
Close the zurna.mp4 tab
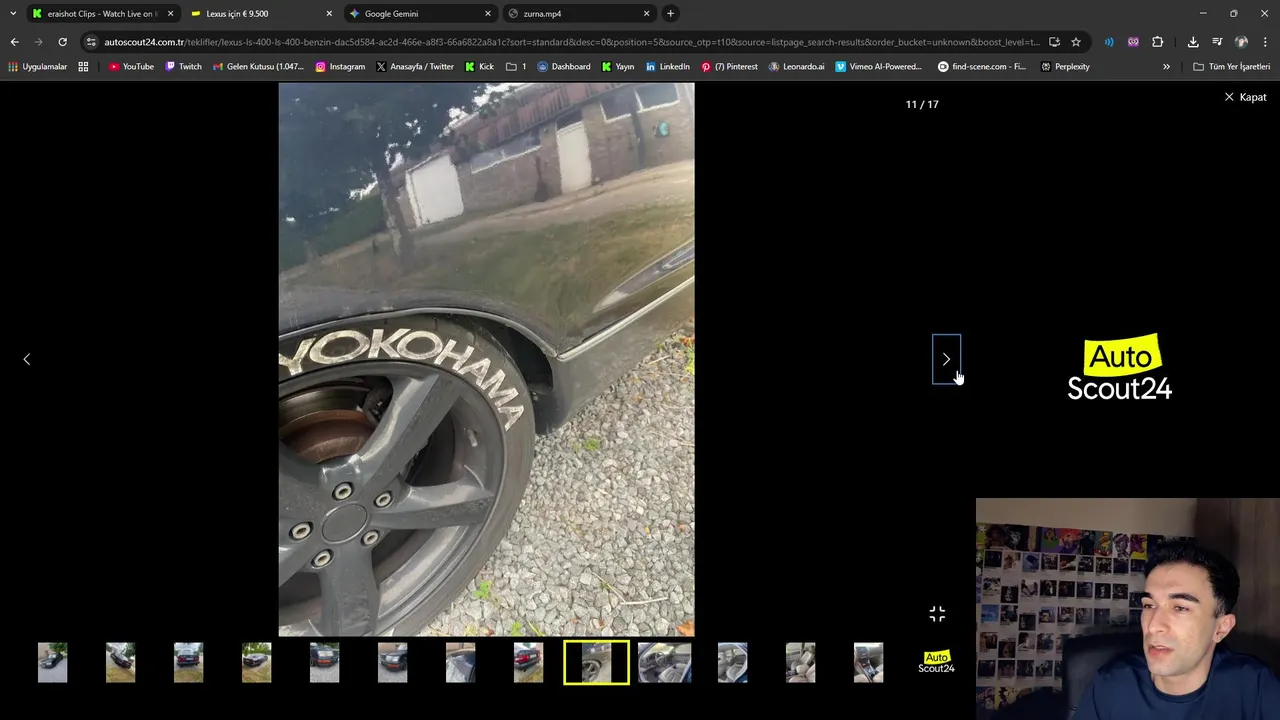pyautogui.click(x=646, y=13)
